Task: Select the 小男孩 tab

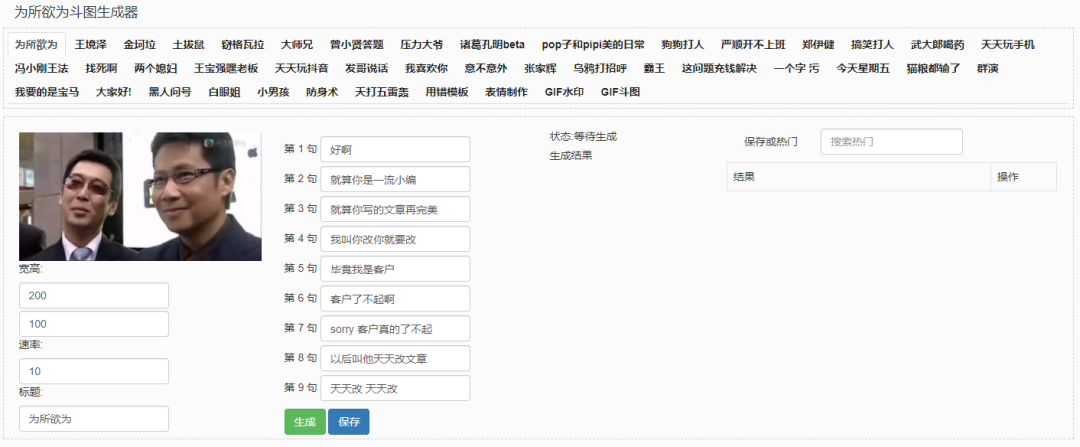Action: 273,92
